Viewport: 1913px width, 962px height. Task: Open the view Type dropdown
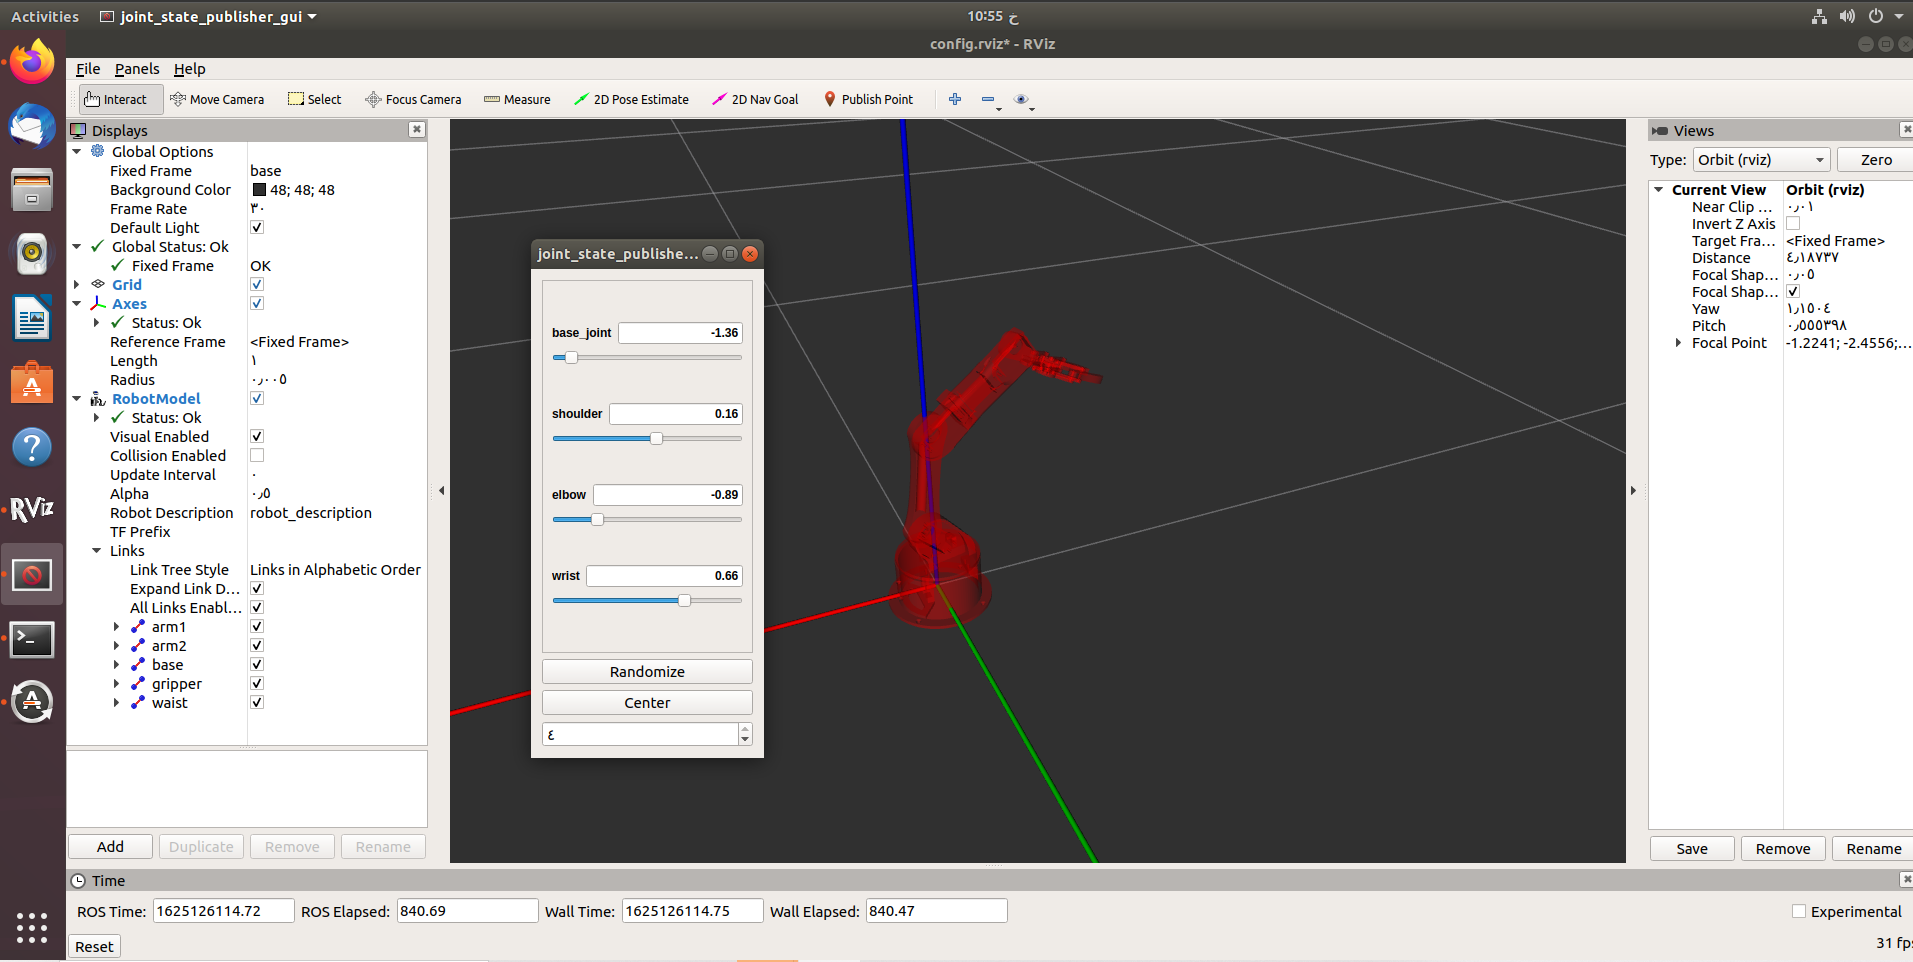pos(1760,159)
